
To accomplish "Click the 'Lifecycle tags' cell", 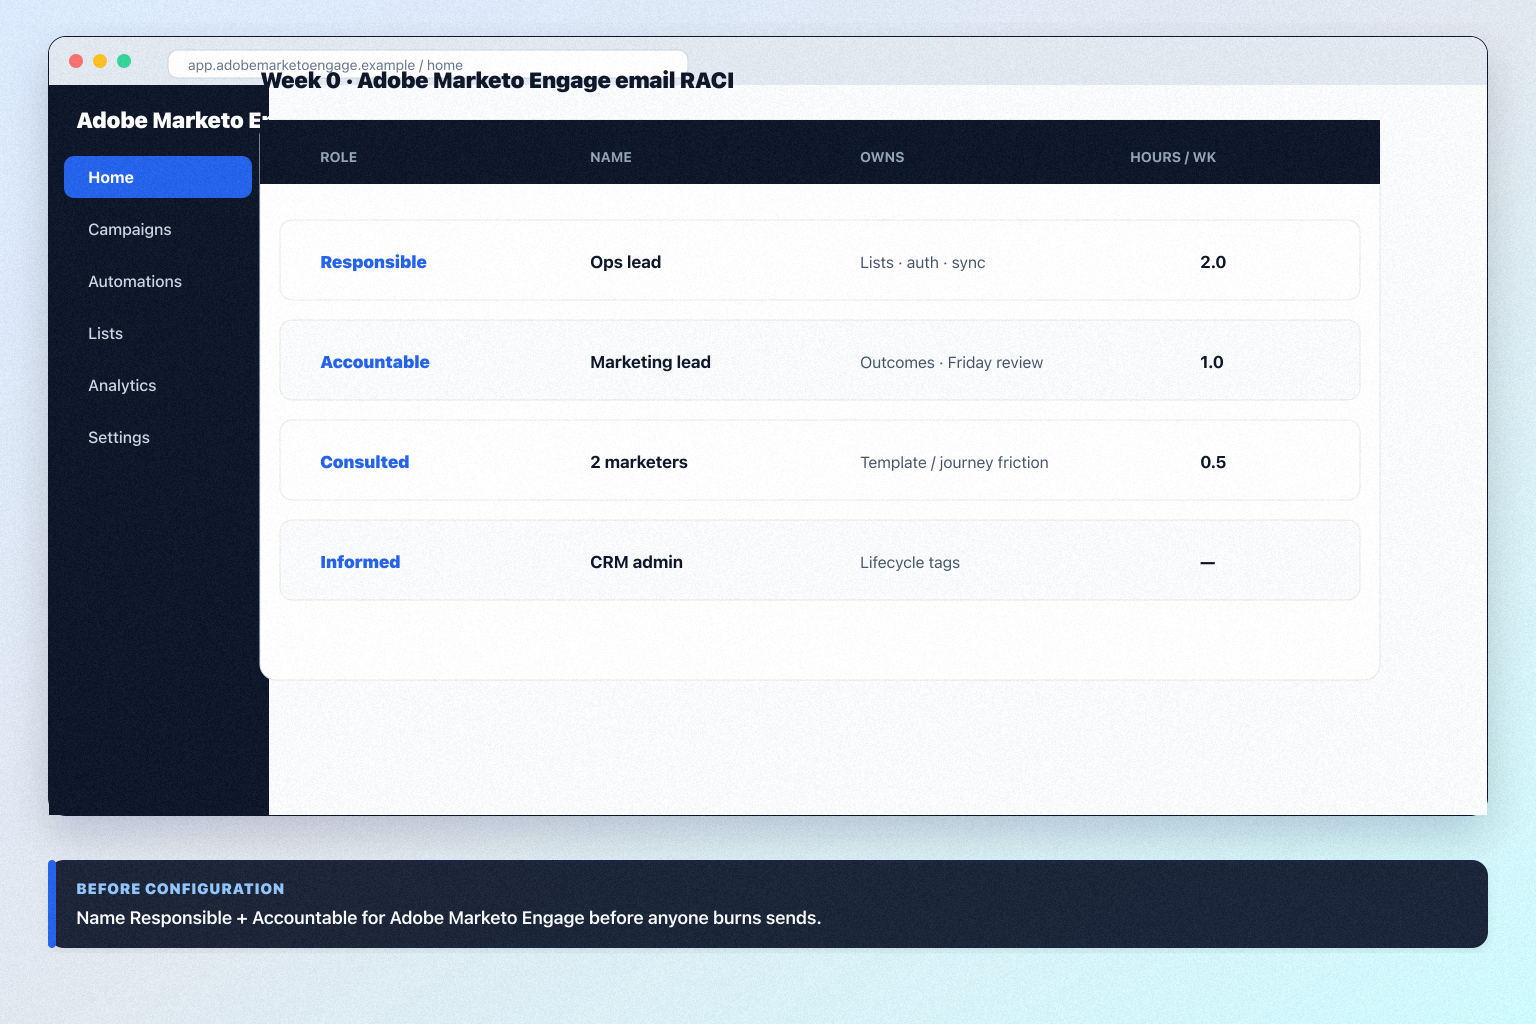I will 910,562.
